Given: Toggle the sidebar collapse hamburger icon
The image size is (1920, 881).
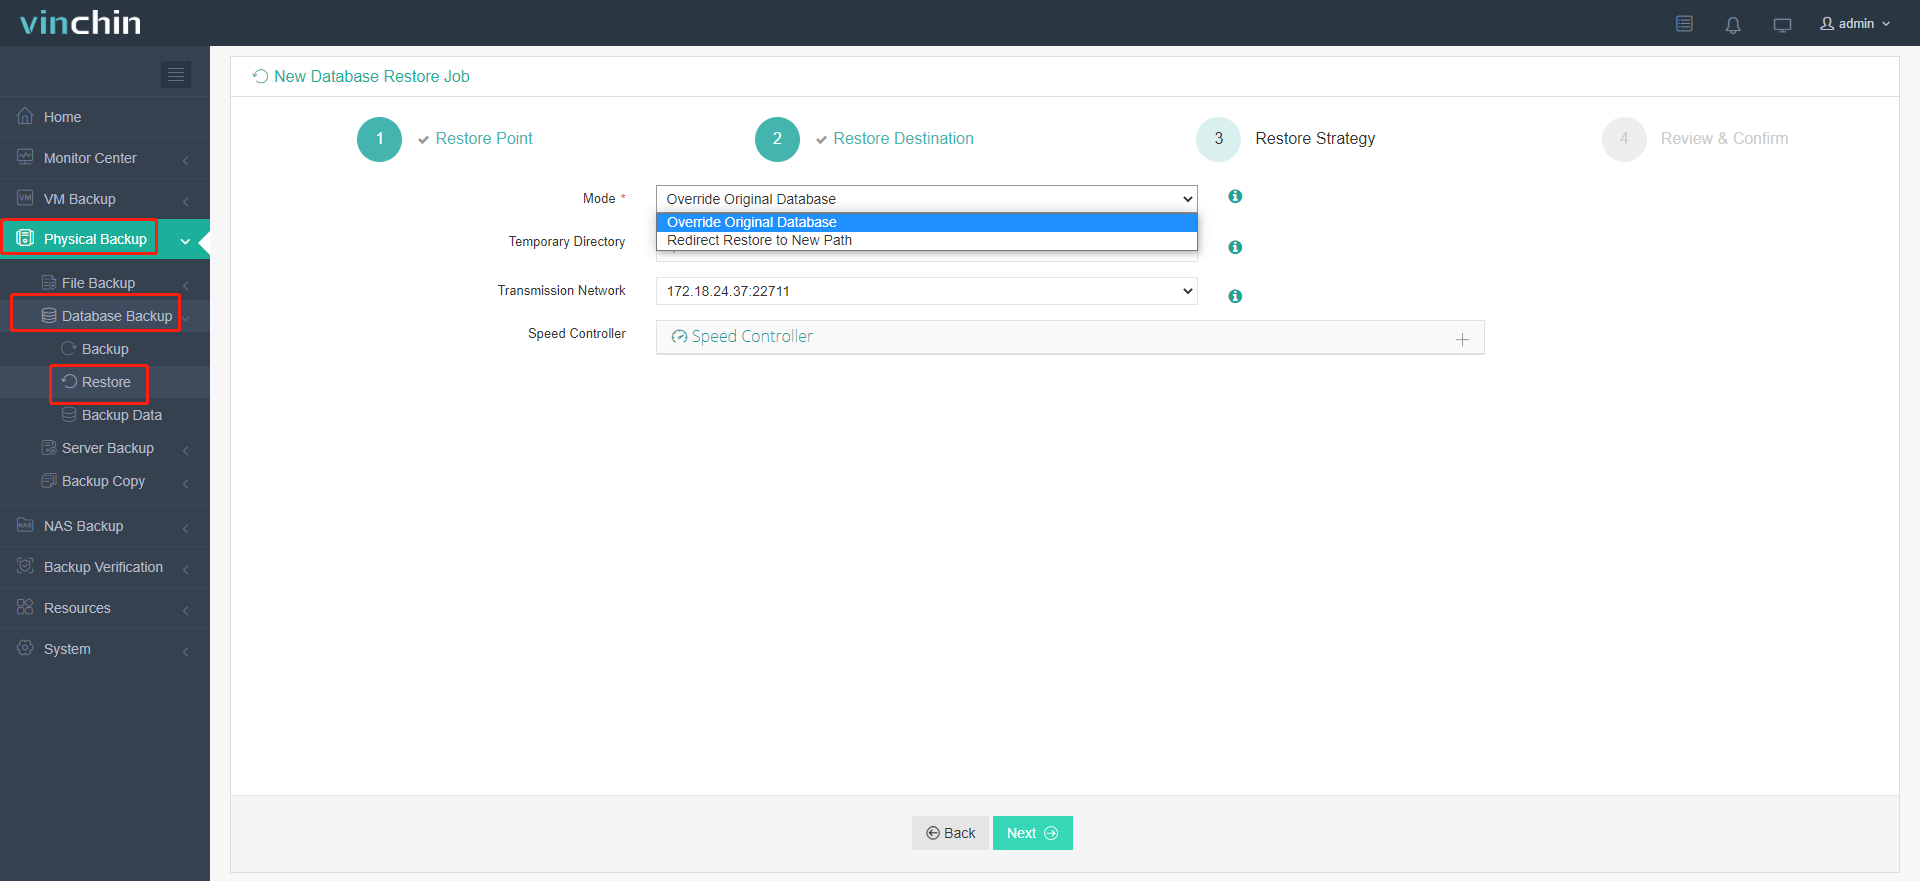Looking at the screenshot, I should 176,74.
